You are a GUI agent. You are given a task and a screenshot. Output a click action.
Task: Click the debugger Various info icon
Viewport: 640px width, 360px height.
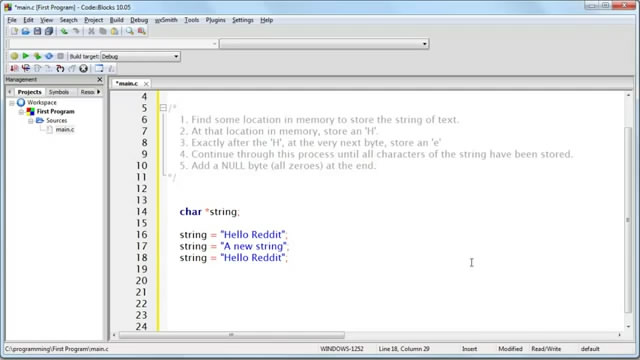[x=111, y=68]
